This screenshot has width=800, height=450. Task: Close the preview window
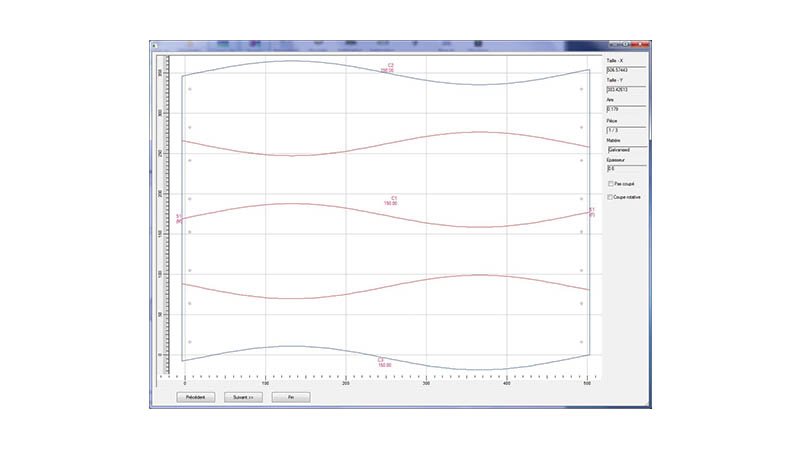[x=643, y=46]
